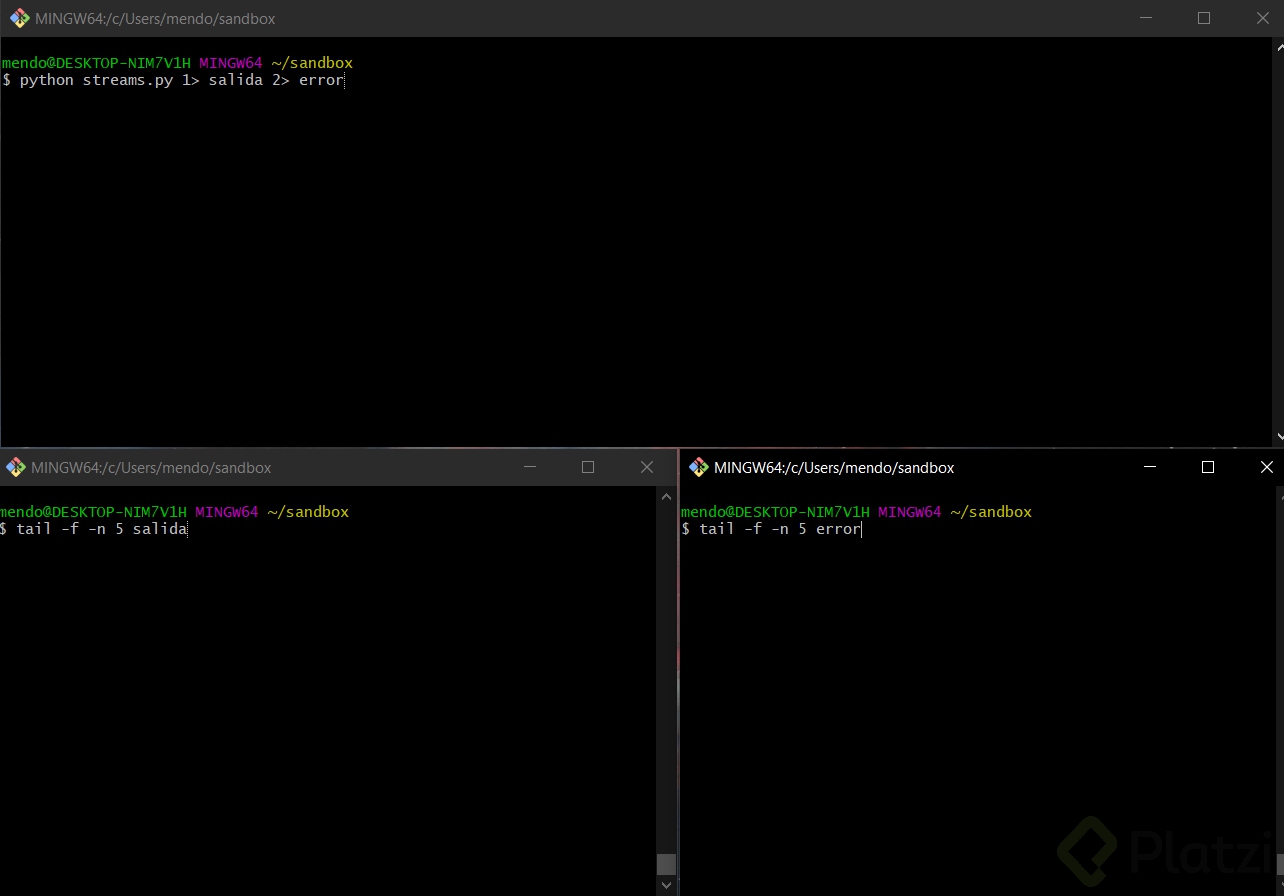Click '~/sandbox' path in top window prompt
Image resolution: width=1284 pixels, height=896 pixels.
(312, 63)
